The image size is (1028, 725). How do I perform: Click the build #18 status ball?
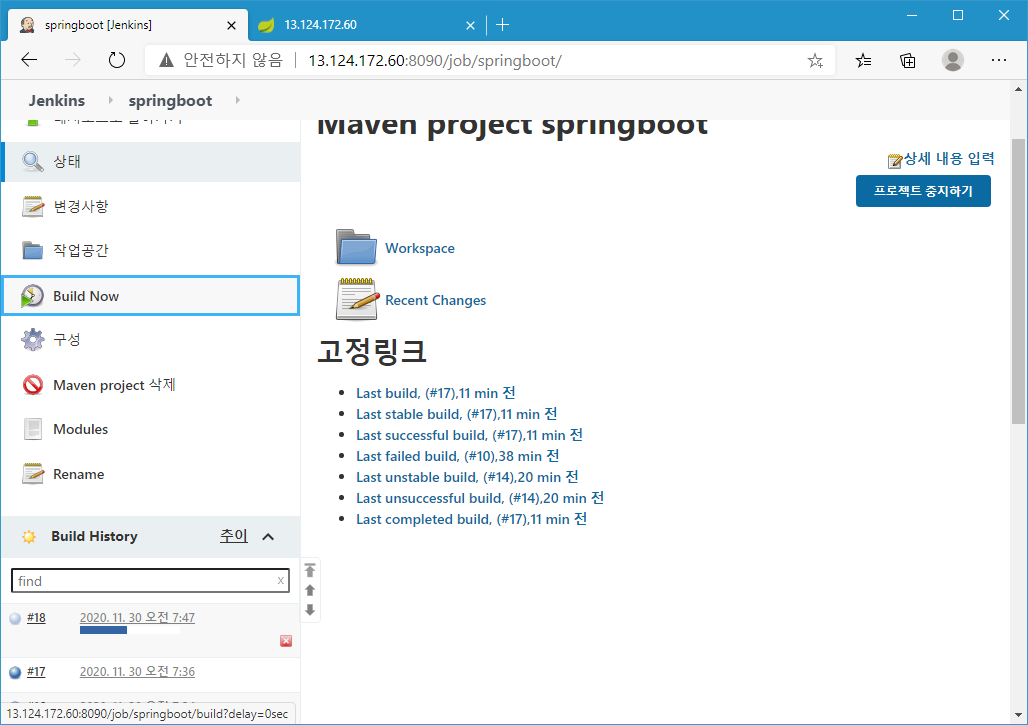[14, 618]
